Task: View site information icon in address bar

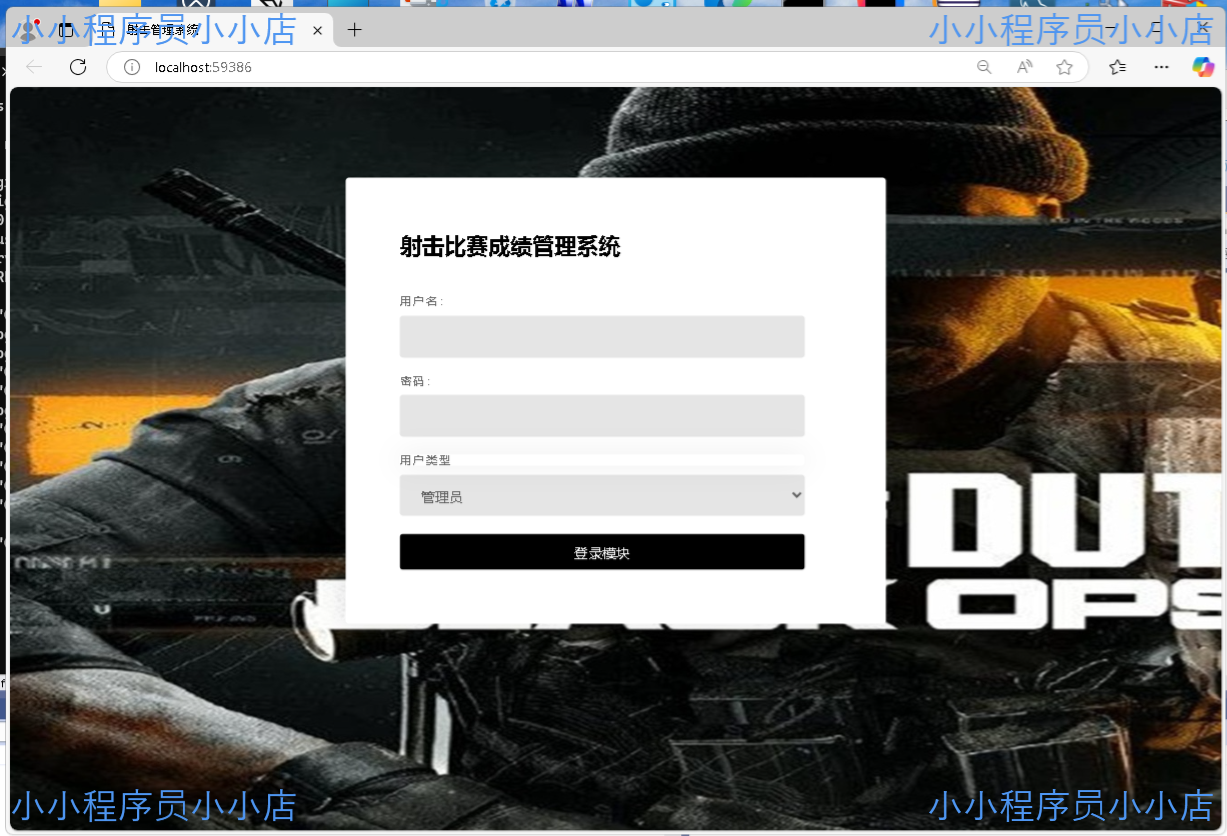Action: (131, 67)
